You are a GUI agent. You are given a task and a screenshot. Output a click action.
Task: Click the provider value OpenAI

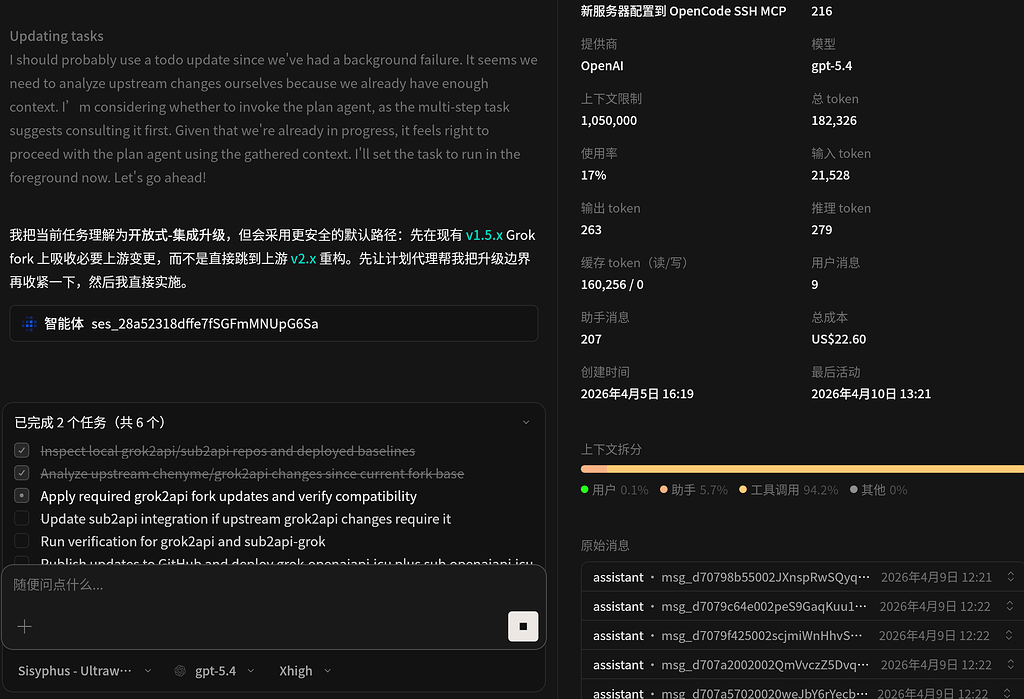point(602,65)
